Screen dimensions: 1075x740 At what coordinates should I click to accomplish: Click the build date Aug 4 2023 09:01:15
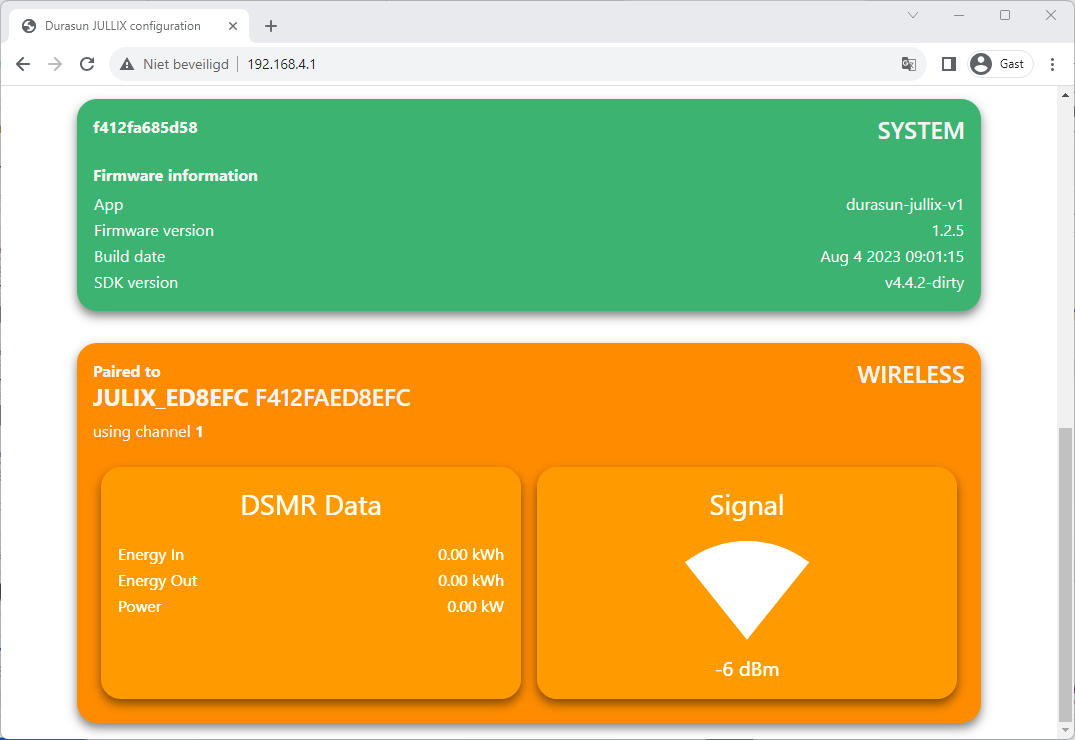[892, 256]
